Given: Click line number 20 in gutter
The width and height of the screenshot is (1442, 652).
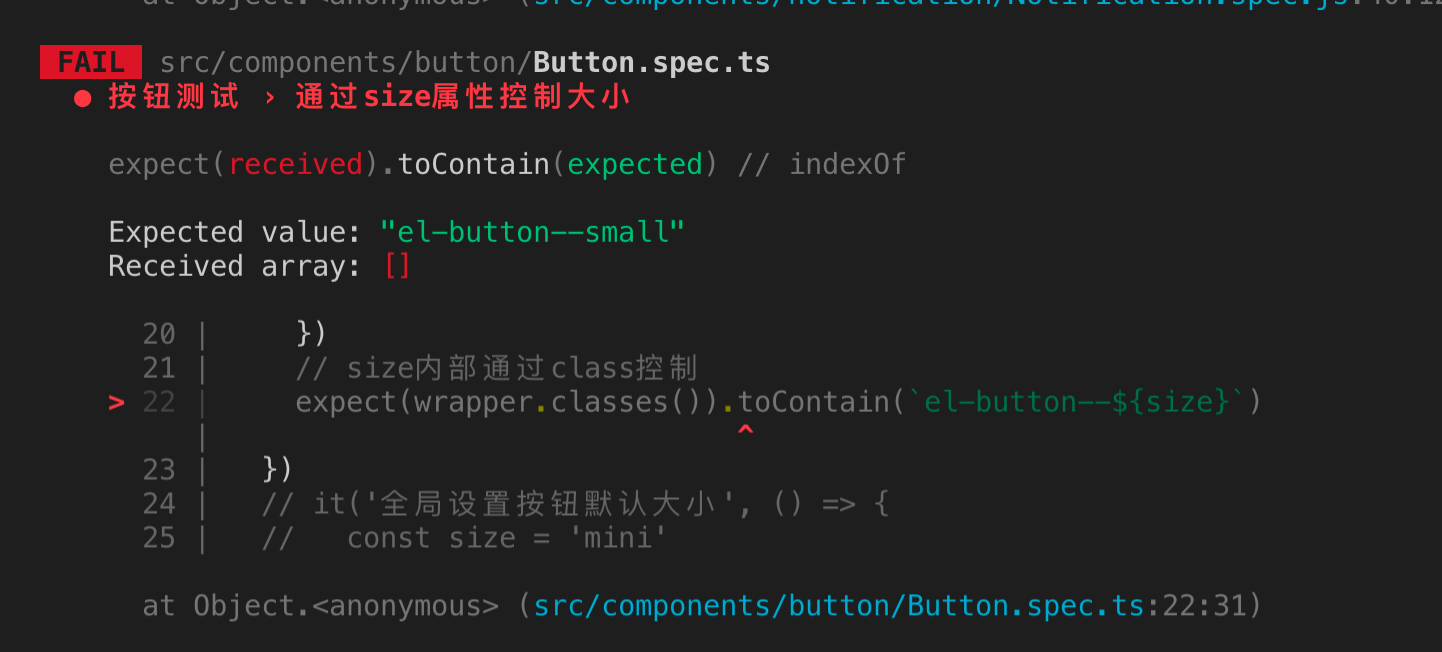Looking at the screenshot, I should pyautogui.click(x=159, y=333).
